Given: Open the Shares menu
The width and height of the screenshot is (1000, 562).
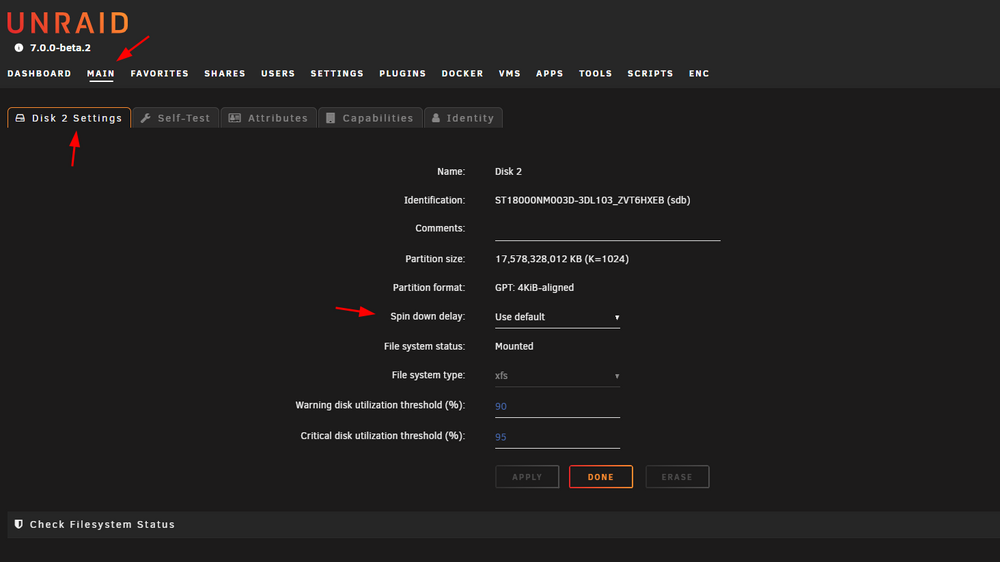Looking at the screenshot, I should [224, 73].
